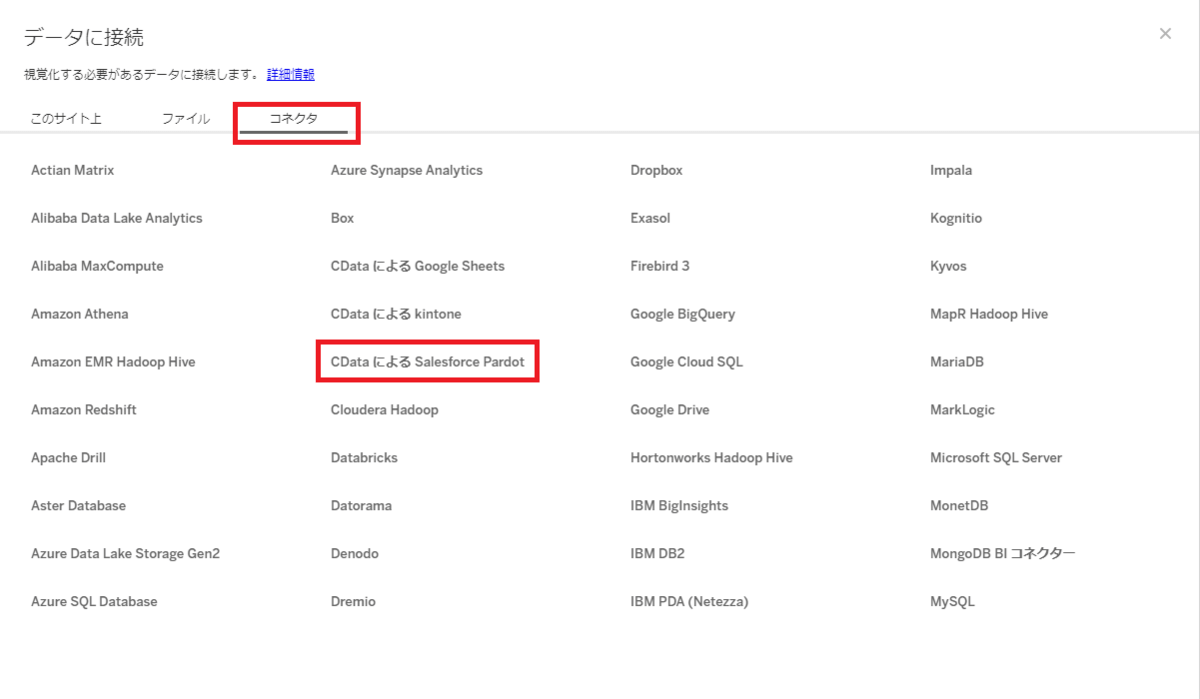Connect to Dropbox

tap(657, 170)
